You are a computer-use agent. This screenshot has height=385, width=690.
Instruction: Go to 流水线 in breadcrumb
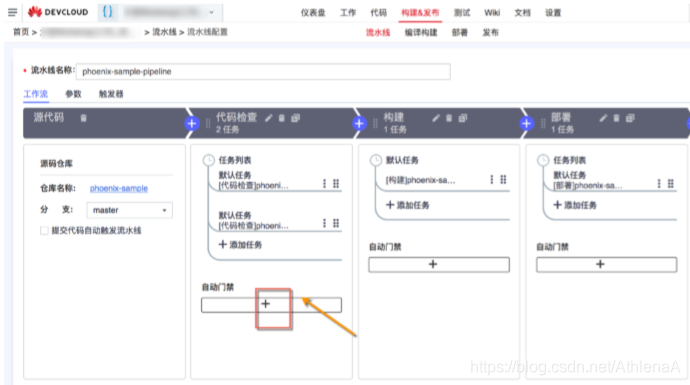point(164,32)
